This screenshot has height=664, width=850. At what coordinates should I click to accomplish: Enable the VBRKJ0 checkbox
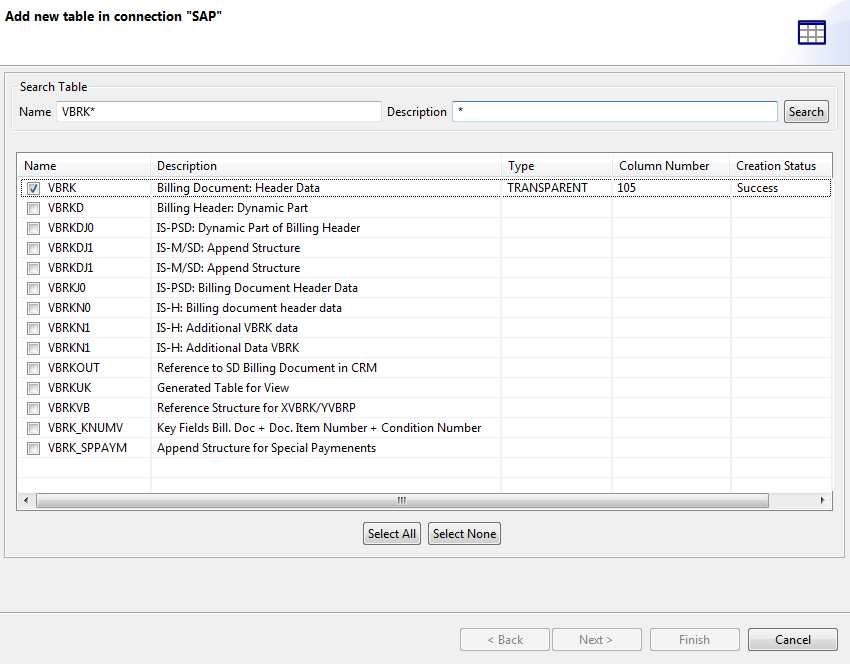click(x=33, y=287)
